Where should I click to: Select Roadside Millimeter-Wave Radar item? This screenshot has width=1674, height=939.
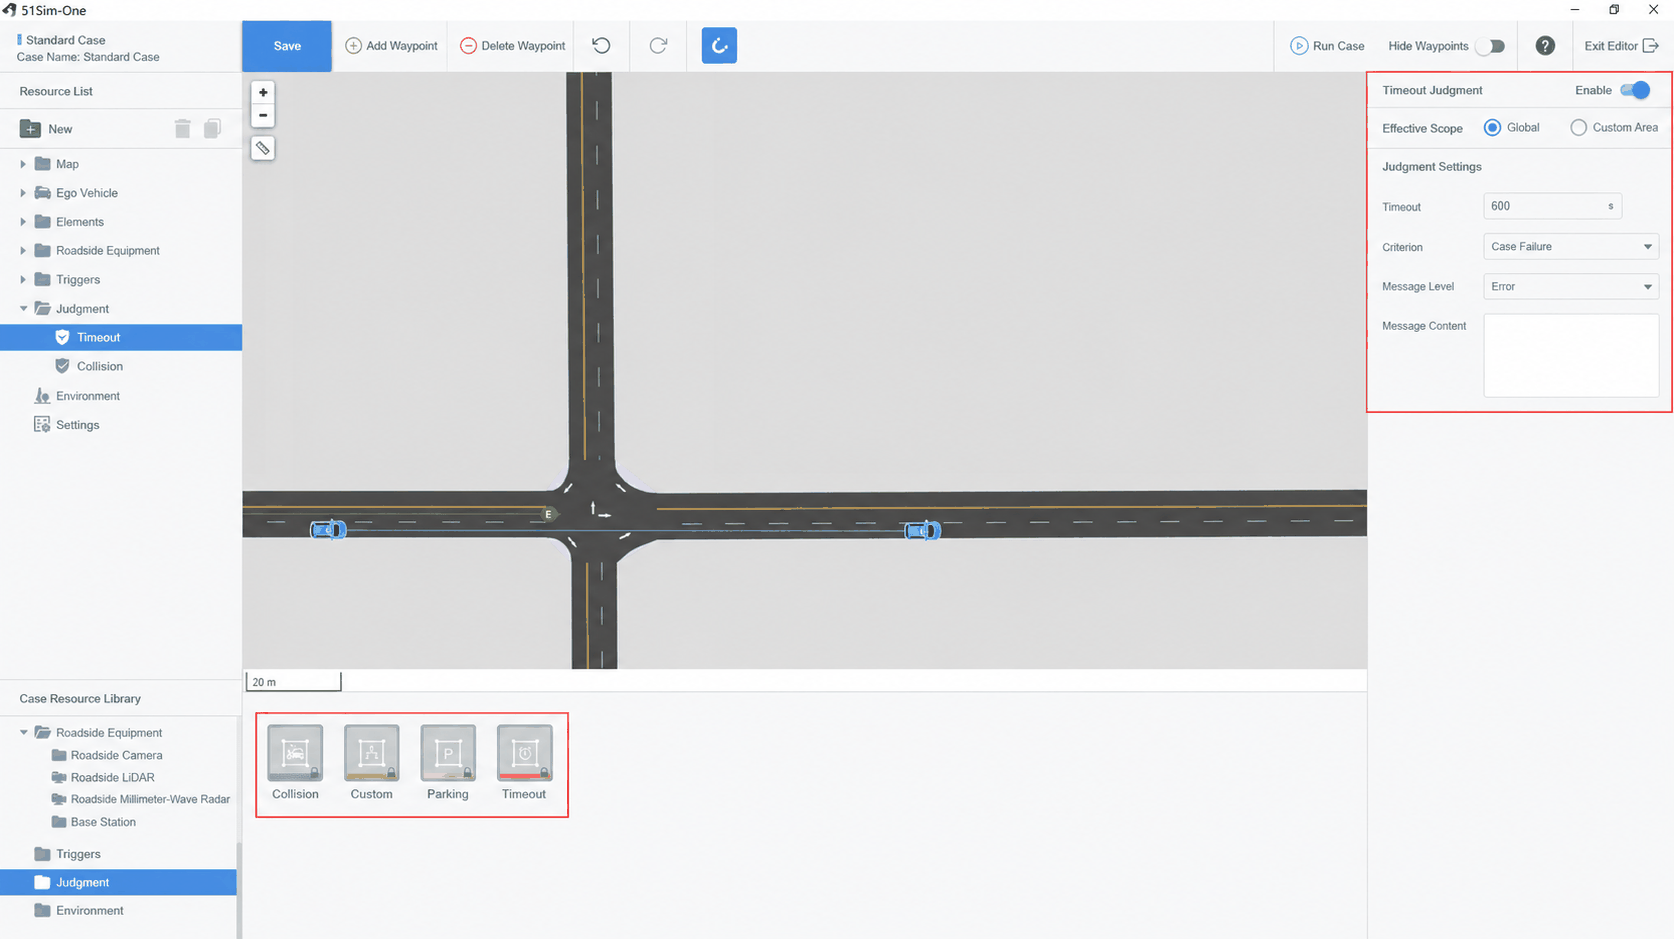[150, 799]
